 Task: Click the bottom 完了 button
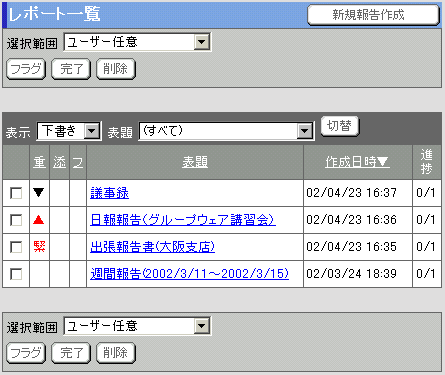coord(71,353)
